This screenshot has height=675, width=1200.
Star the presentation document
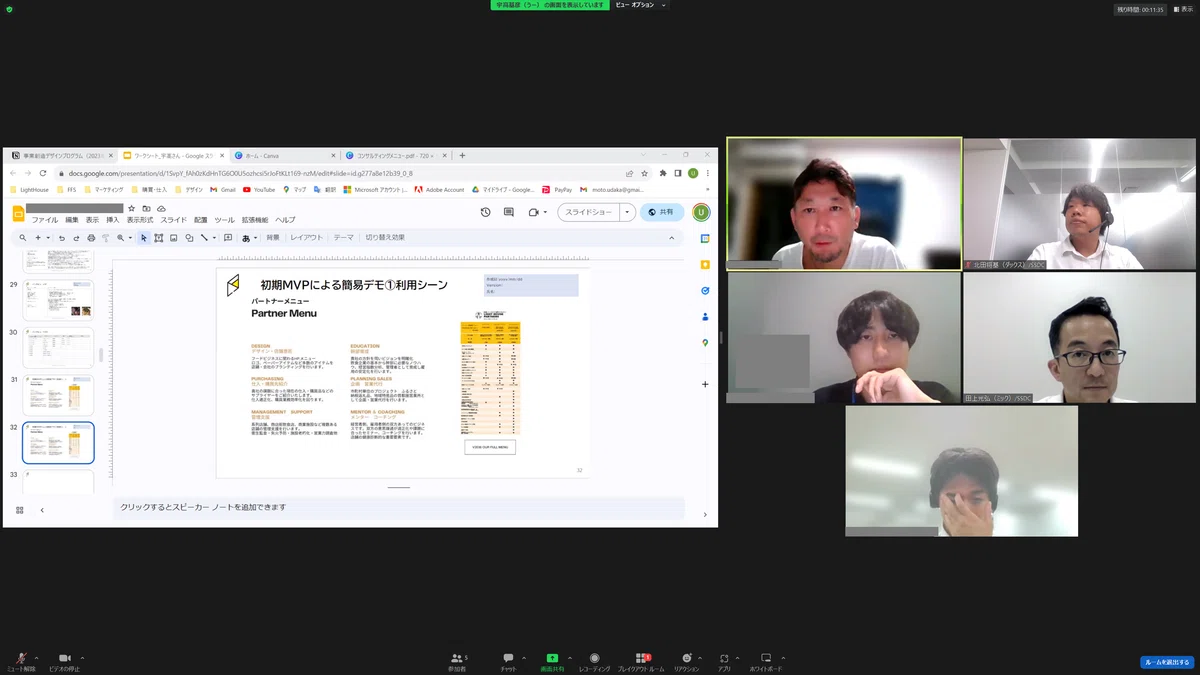click(131, 208)
